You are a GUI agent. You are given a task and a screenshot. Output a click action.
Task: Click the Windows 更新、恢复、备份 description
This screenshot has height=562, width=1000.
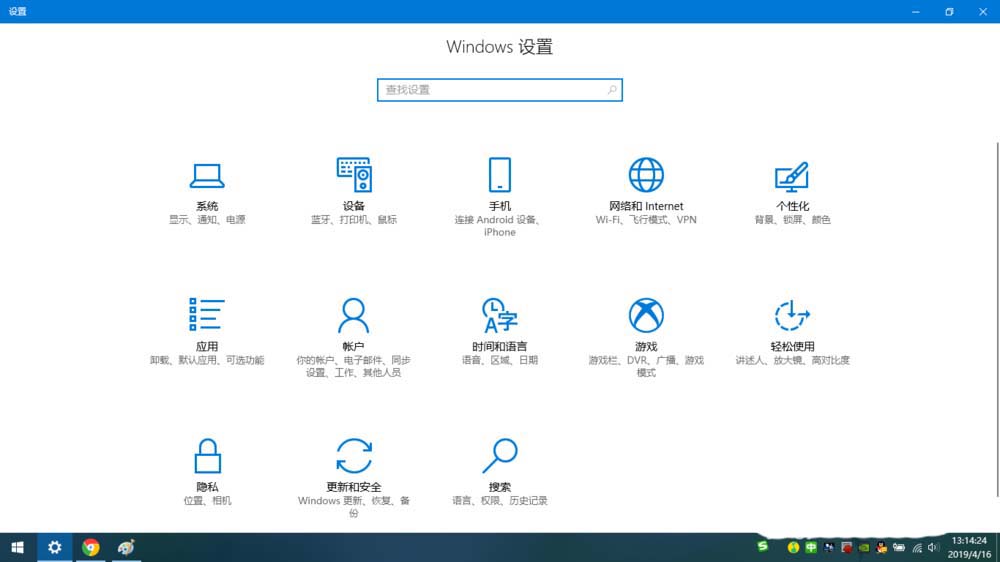pos(354,507)
